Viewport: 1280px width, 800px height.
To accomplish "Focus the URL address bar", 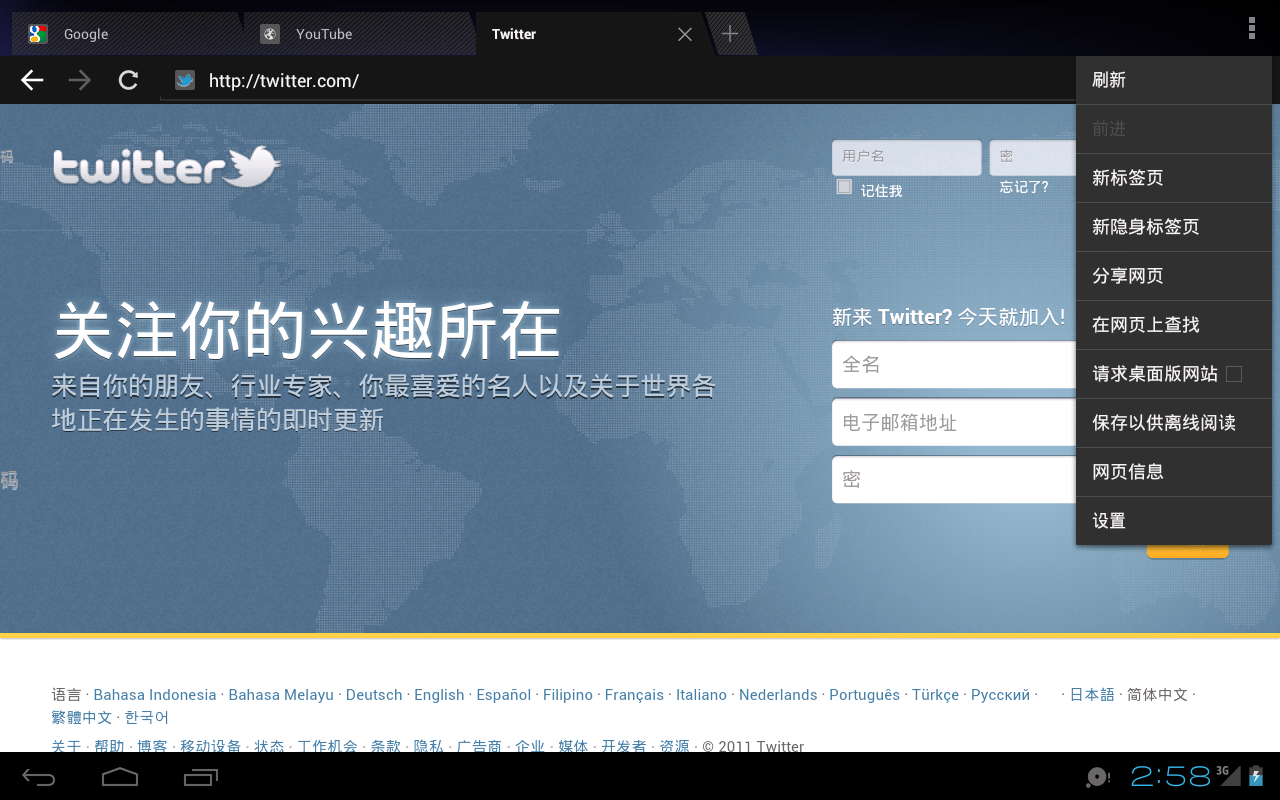I will click(617, 81).
